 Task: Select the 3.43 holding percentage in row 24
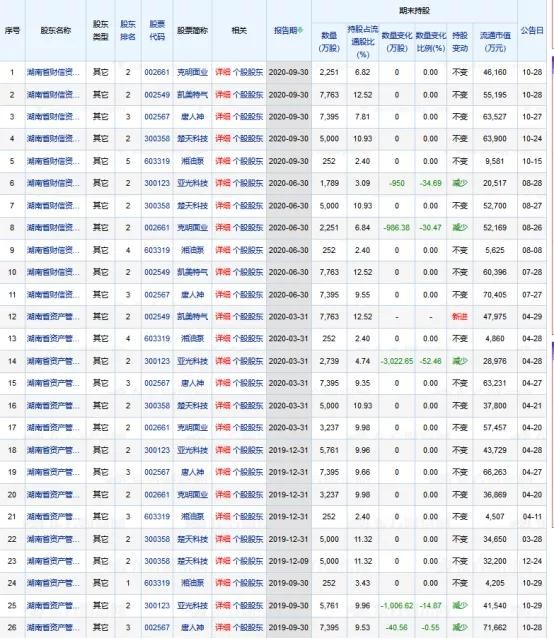click(362, 583)
